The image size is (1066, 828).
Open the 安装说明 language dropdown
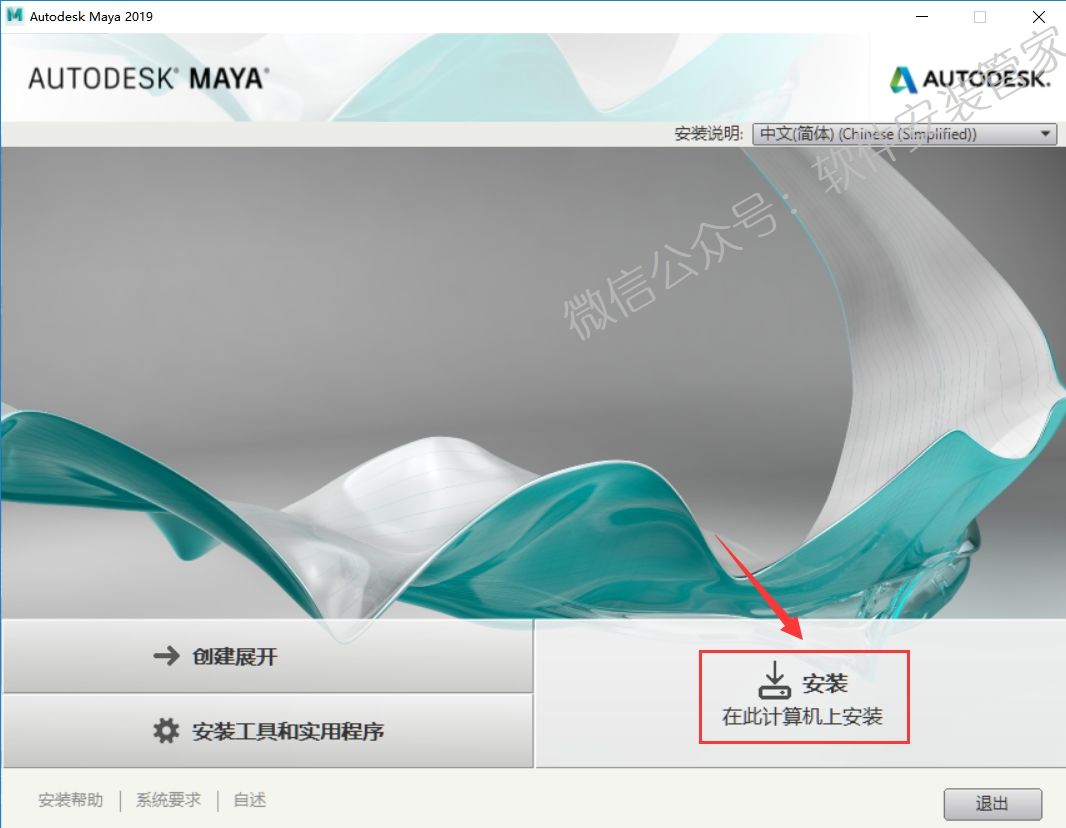[x=904, y=134]
